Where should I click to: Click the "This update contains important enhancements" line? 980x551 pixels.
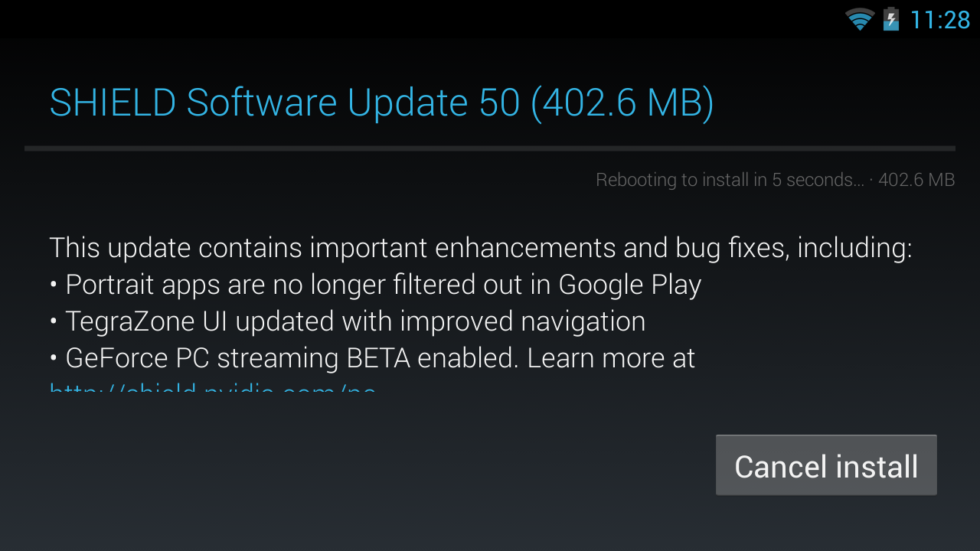click(x=480, y=248)
